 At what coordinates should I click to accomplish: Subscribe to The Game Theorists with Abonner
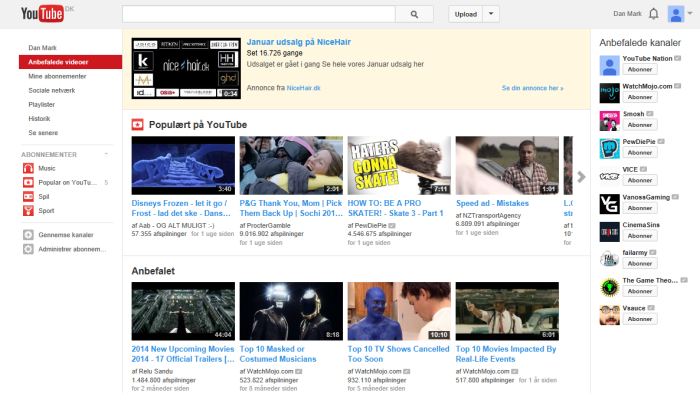(x=640, y=291)
